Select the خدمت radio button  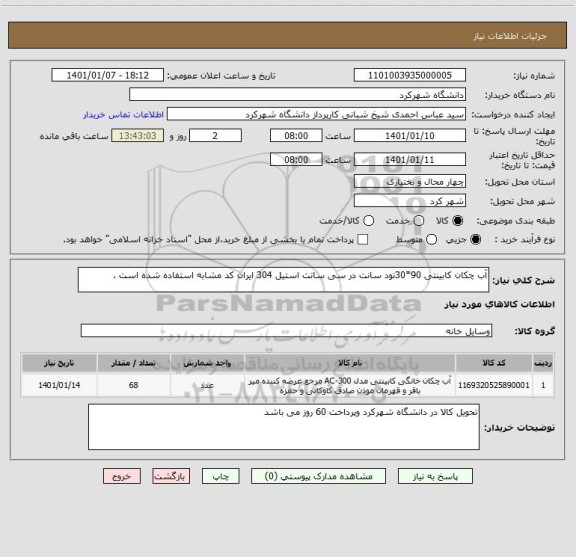[x=419, y=221]
